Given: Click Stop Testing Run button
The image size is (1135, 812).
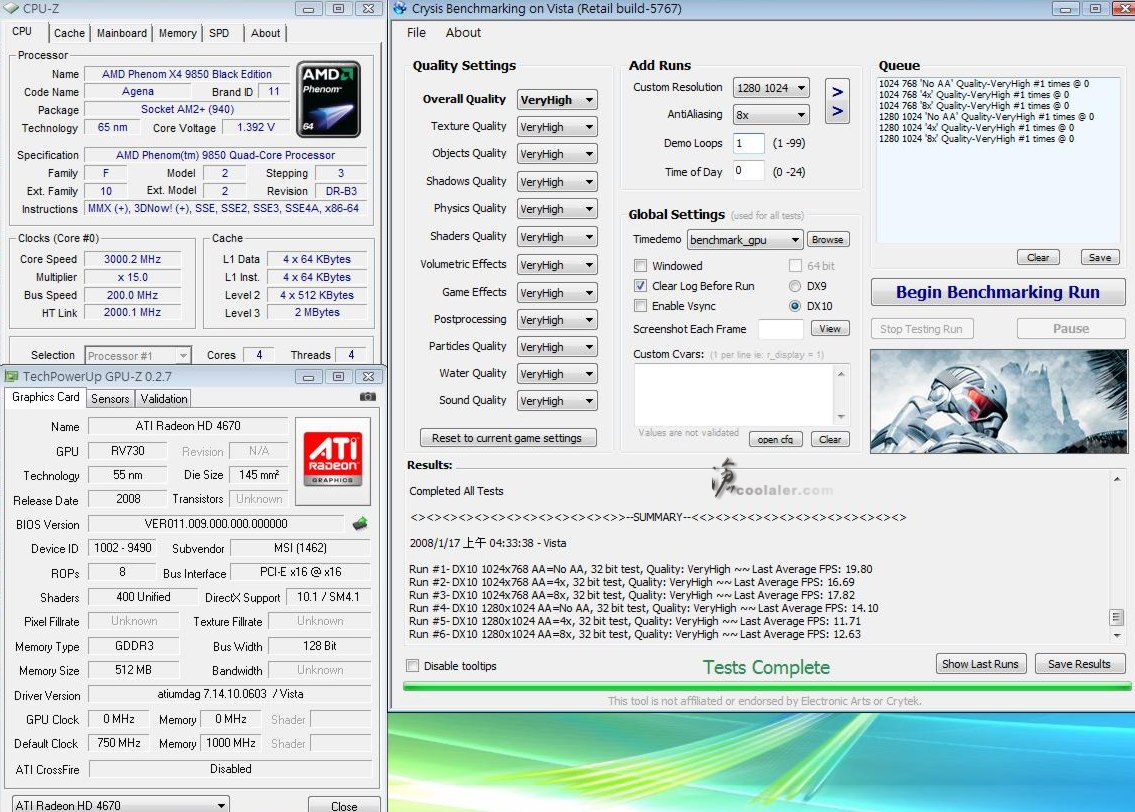Looking at the screenshot, I should tap(921, 329).
